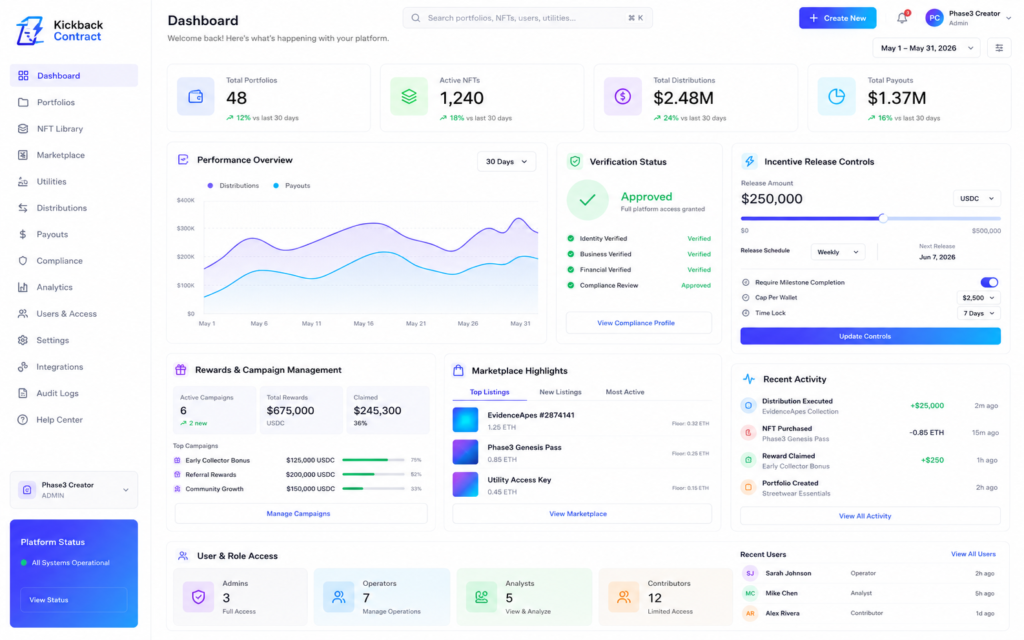Open the filter settings icon beside date range
Image resolution: width=1024 pixels, height=640 pixels.
click(999, 48)
